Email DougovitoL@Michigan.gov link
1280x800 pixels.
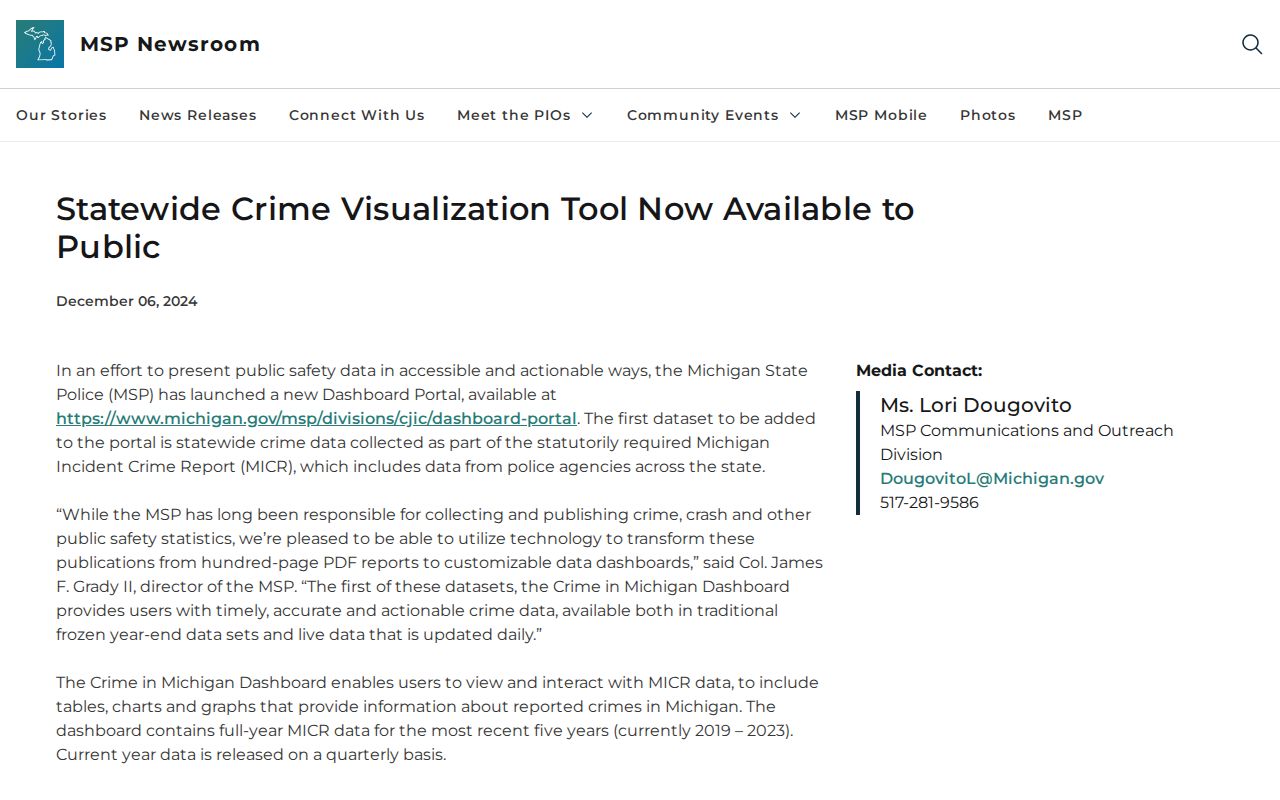point(992,478)
